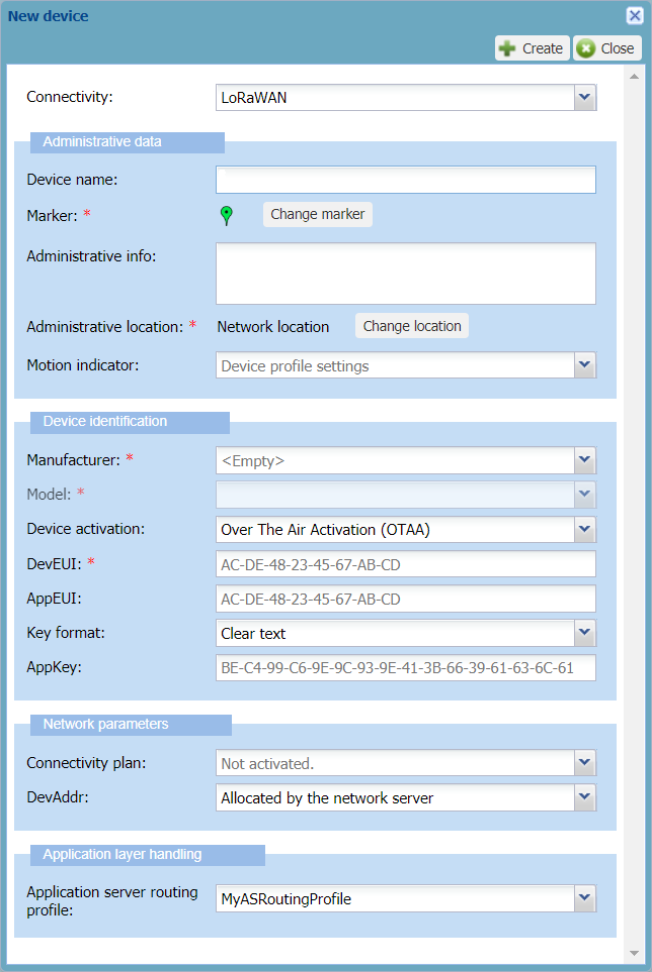652x972 pixels.
Task: Click the green marker pin icon
Action: pyautogui.click(x=227, y=215)
